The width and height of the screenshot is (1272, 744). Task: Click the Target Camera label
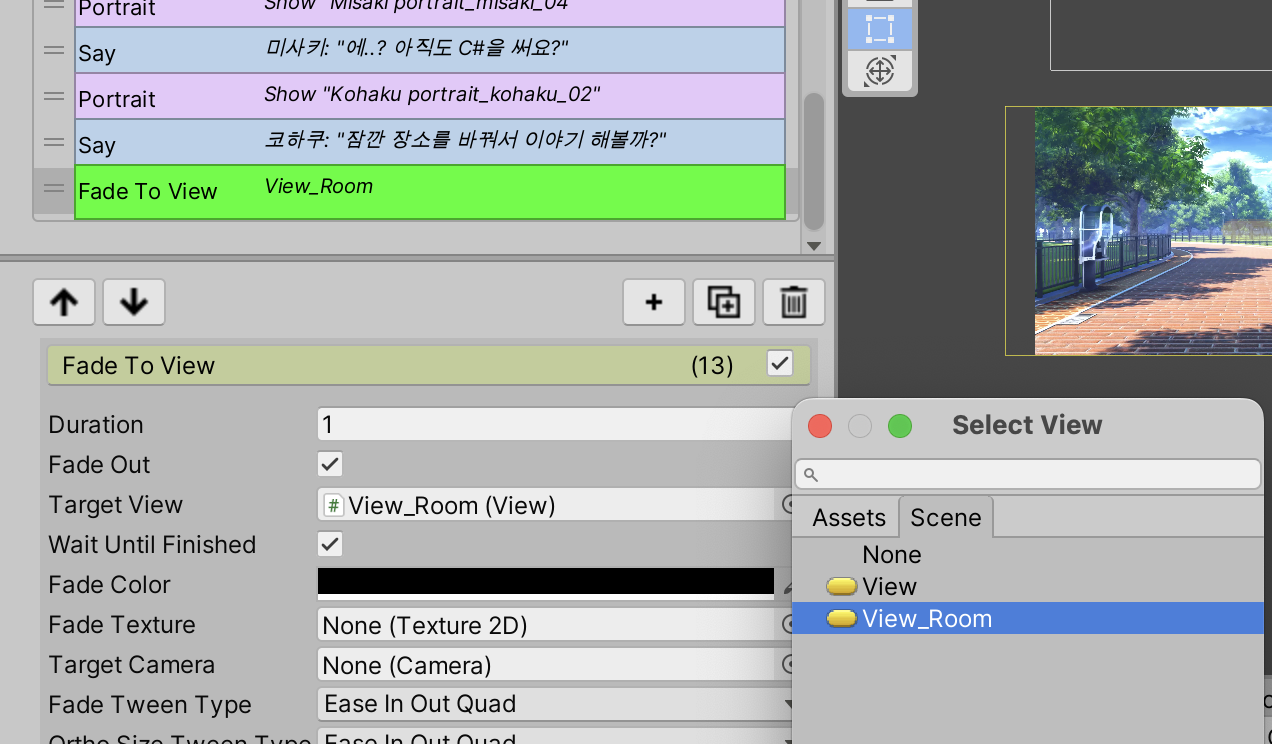point(131,665)
